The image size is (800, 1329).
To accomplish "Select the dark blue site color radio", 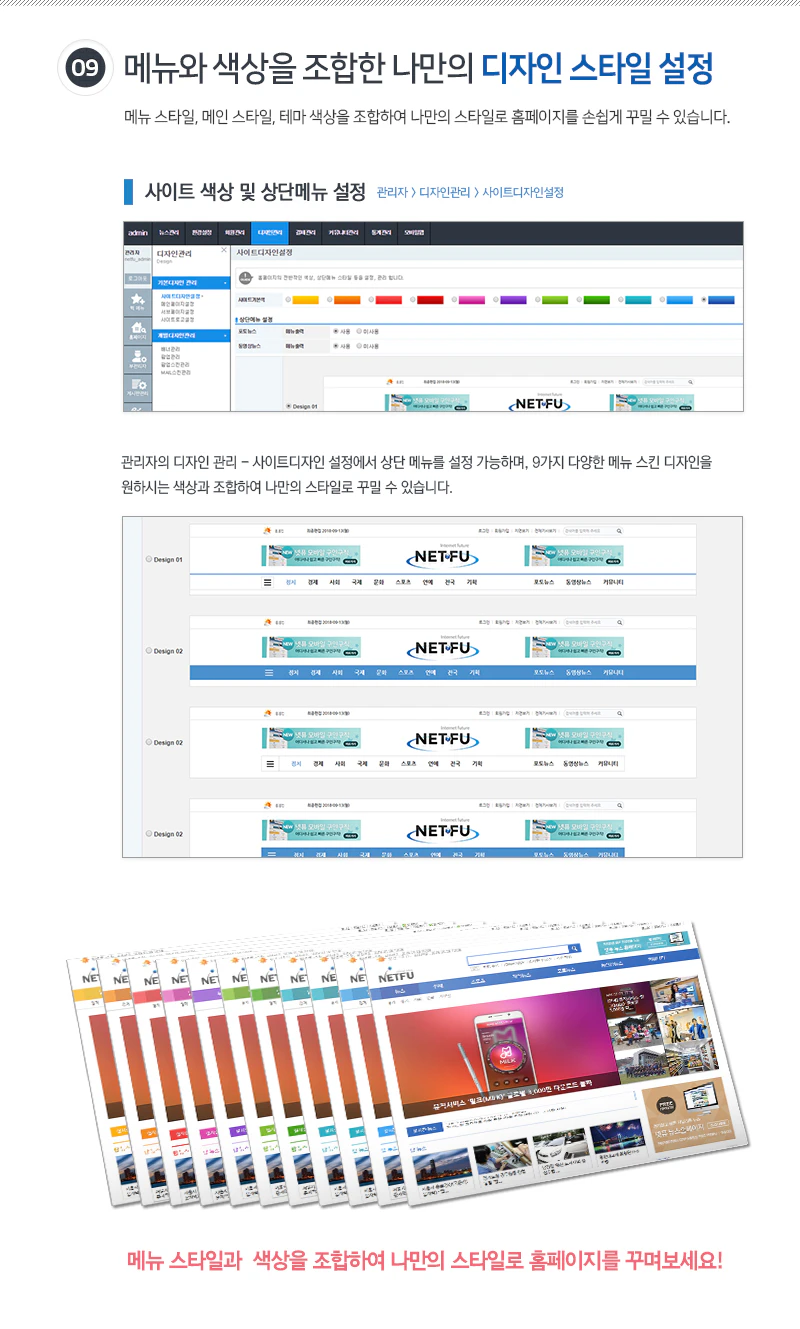I will click(703, 300).
